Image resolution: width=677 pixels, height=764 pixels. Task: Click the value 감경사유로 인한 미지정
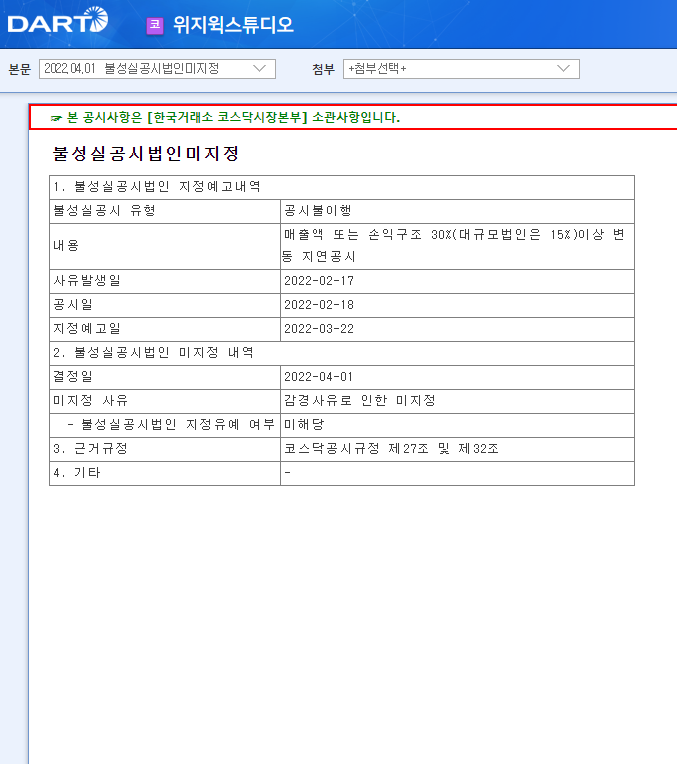click(360, 401)
